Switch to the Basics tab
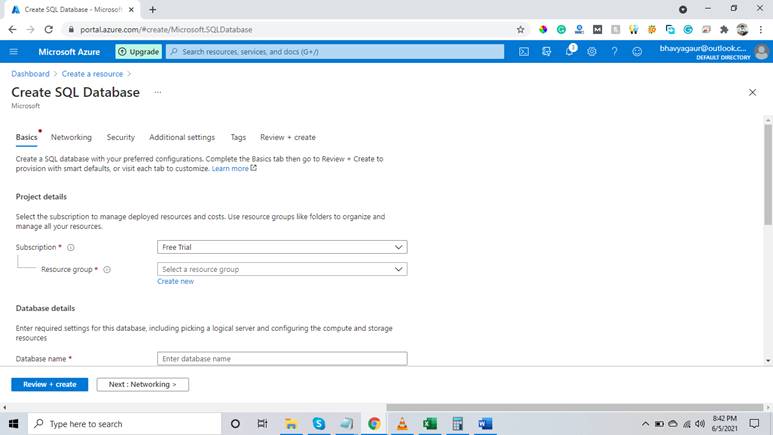The image size is (773, 435). [x=27, y=138]
